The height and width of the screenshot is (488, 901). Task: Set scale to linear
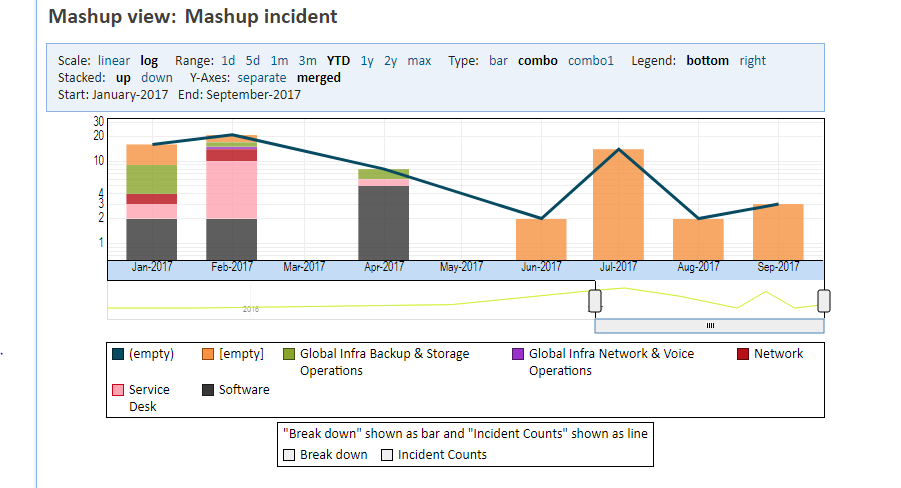point(114,61)
